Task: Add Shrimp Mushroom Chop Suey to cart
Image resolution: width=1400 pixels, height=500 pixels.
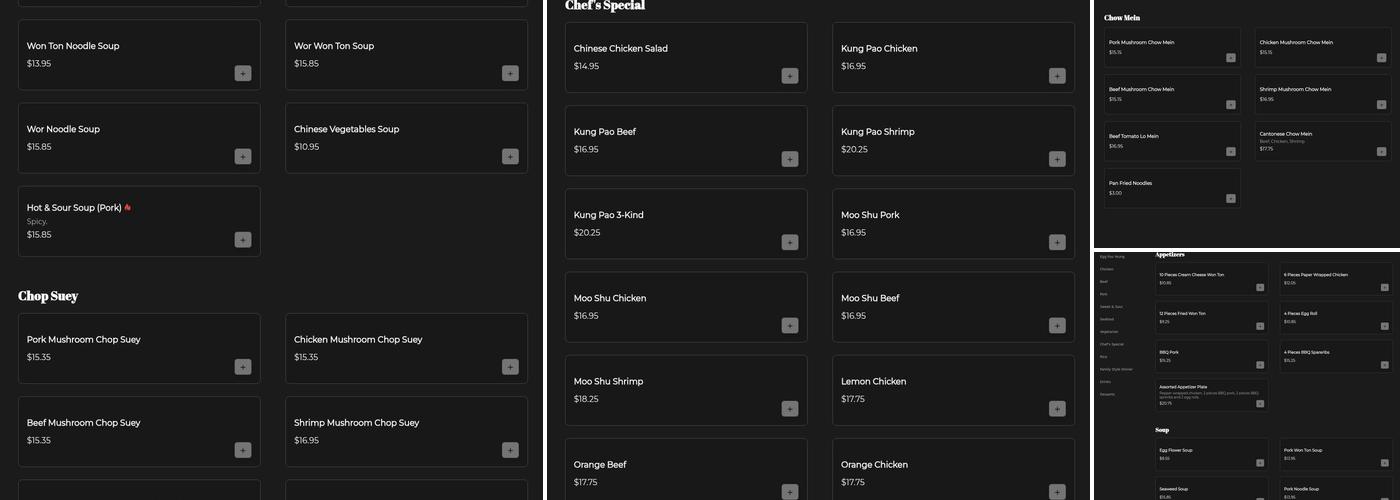Action: point(510,450)
